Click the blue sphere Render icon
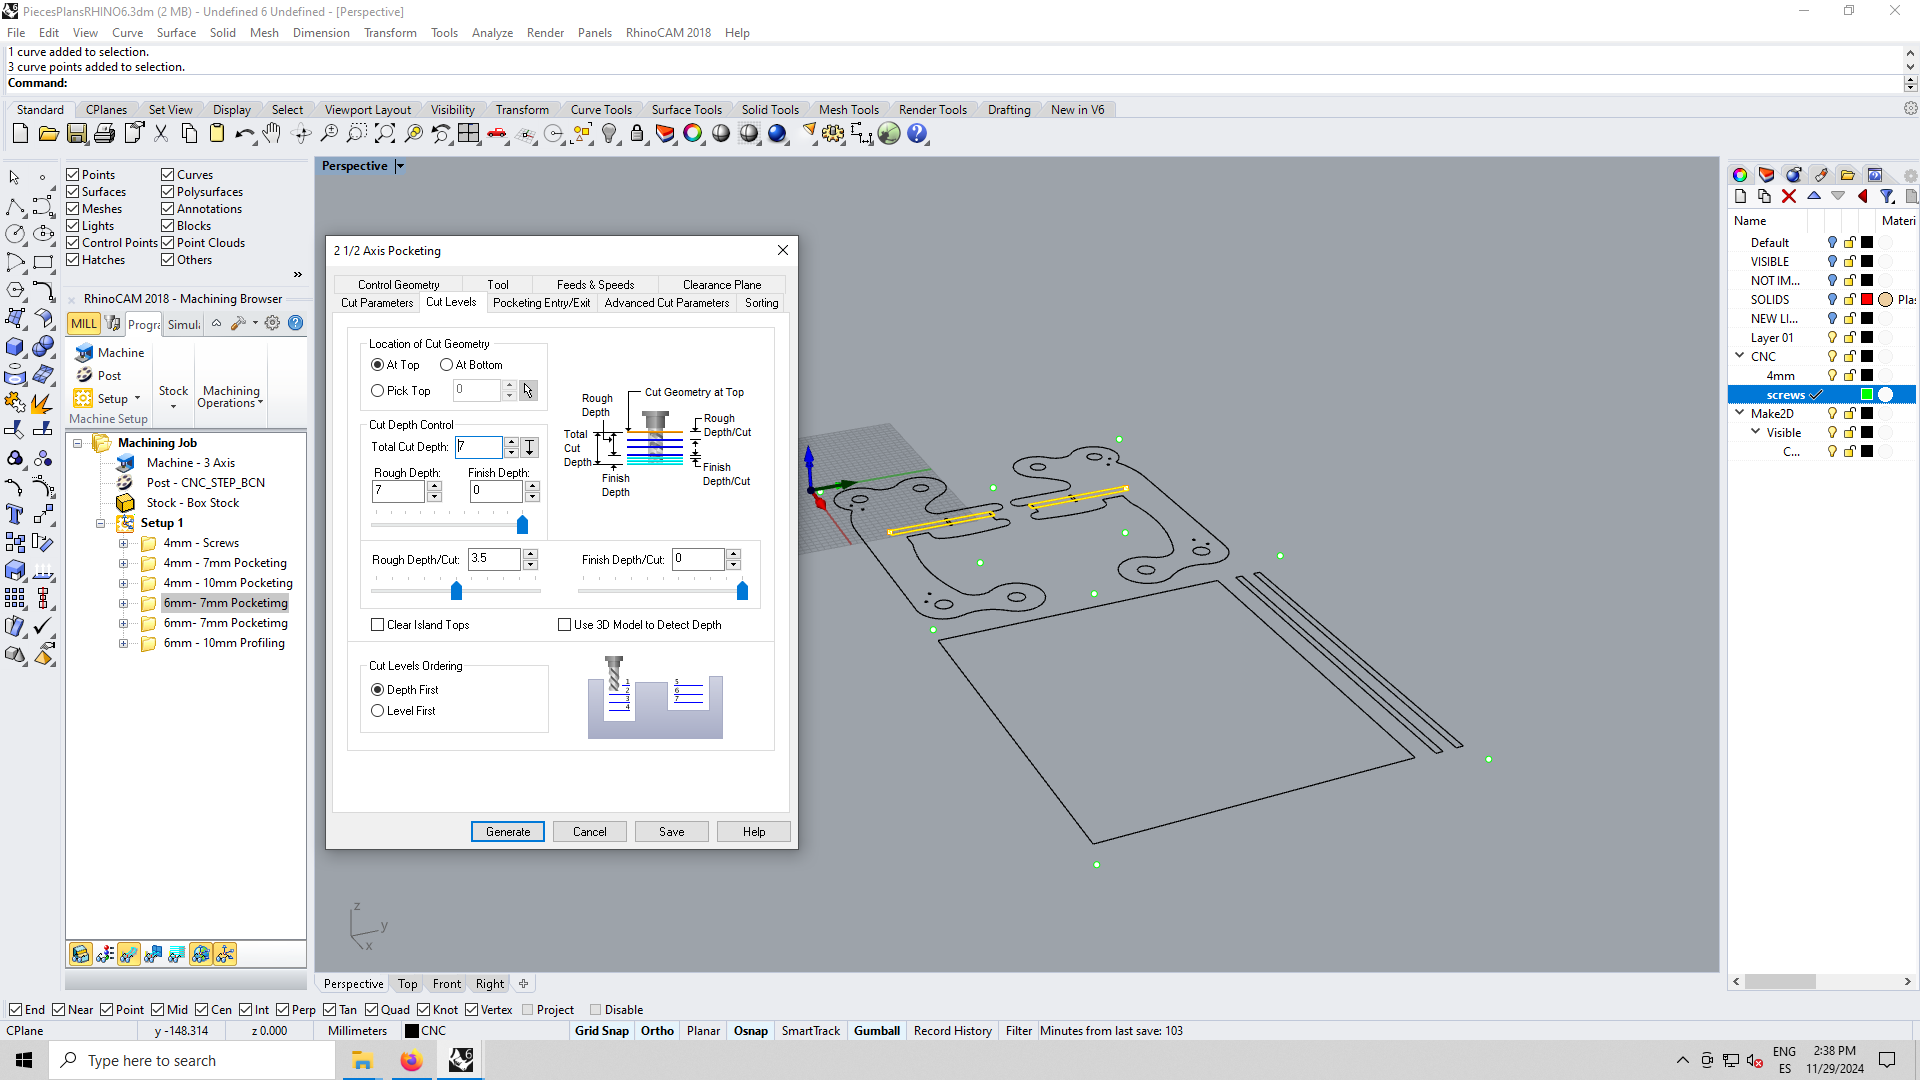 (x=777, y=133)
